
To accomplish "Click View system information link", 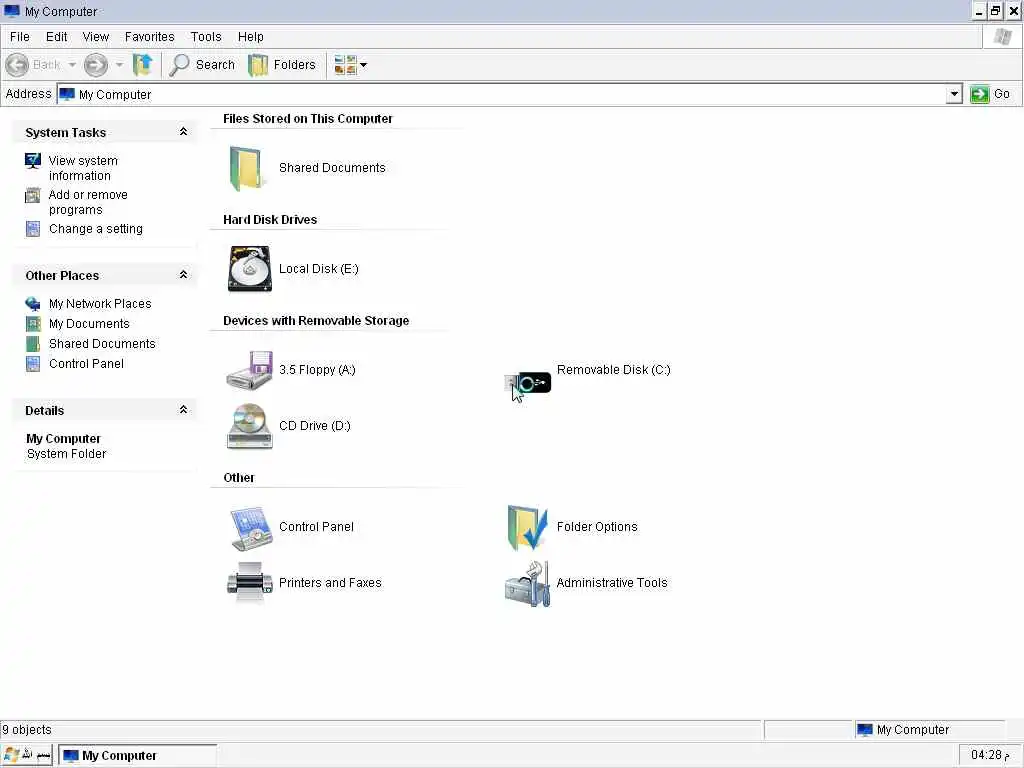I will click(83, 168).
